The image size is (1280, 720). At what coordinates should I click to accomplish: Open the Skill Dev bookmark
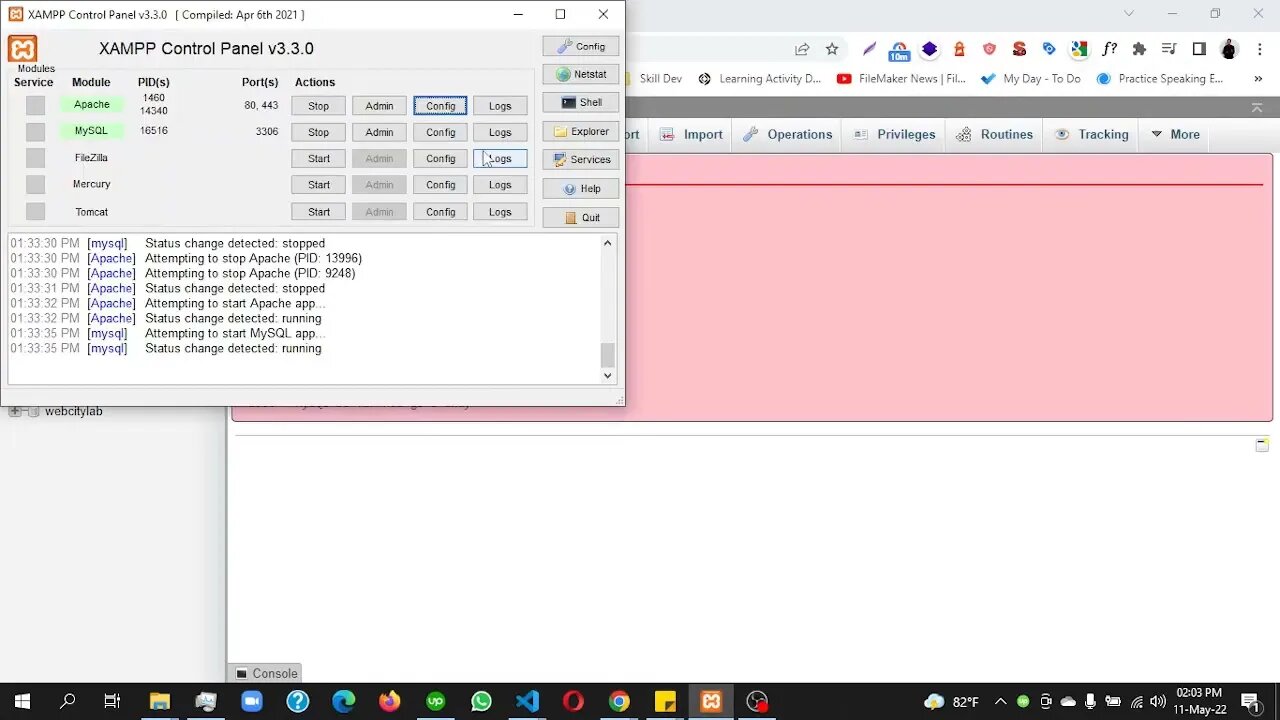[661, 78]
